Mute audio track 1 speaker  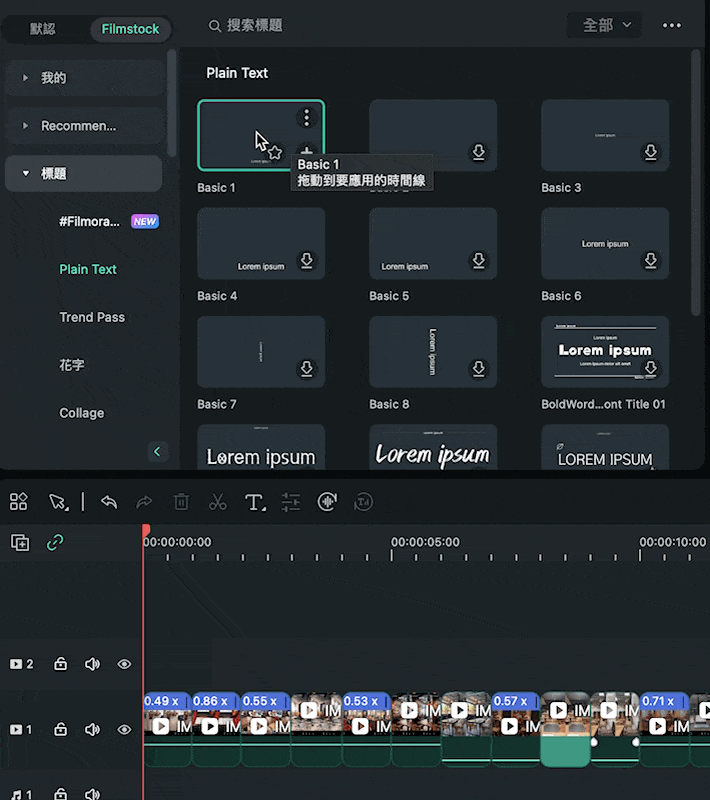[x=92, y=794]
